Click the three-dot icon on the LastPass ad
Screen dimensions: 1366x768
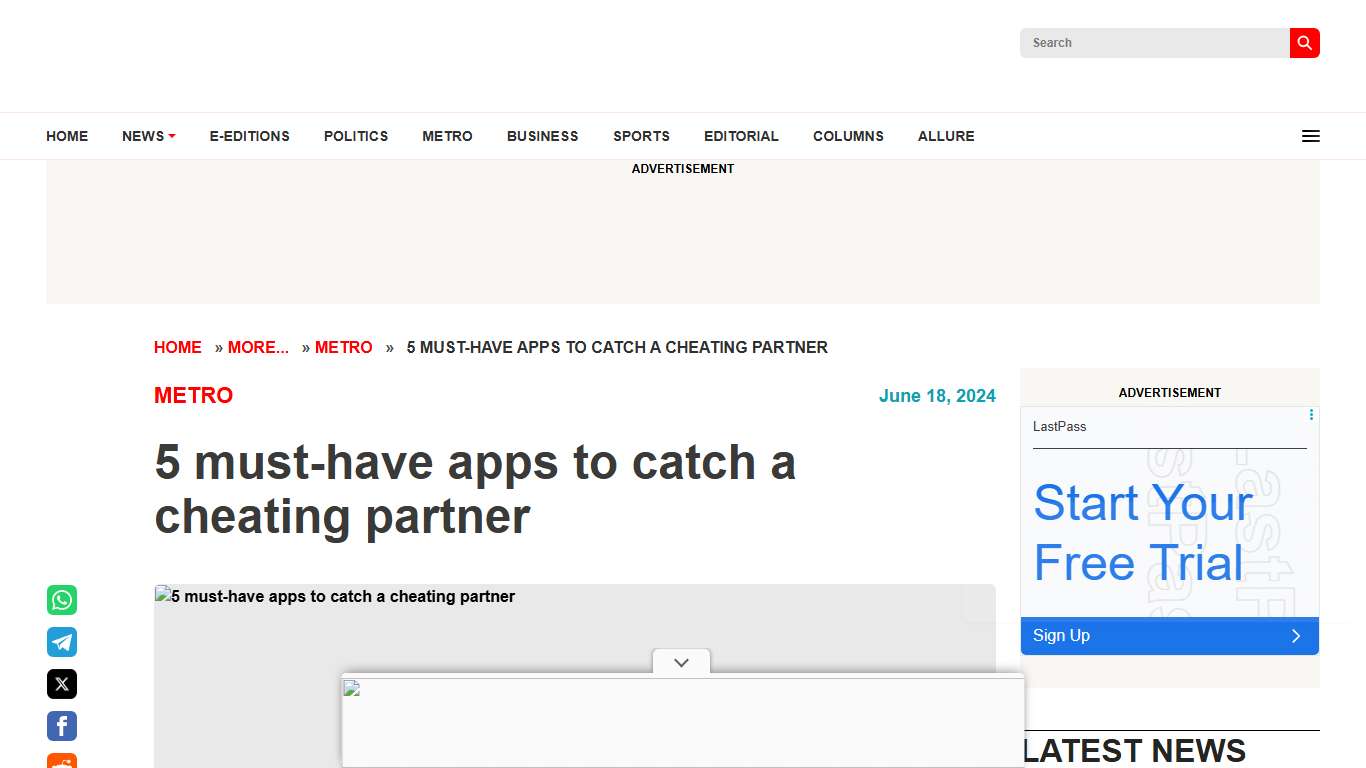point(1311,414)
